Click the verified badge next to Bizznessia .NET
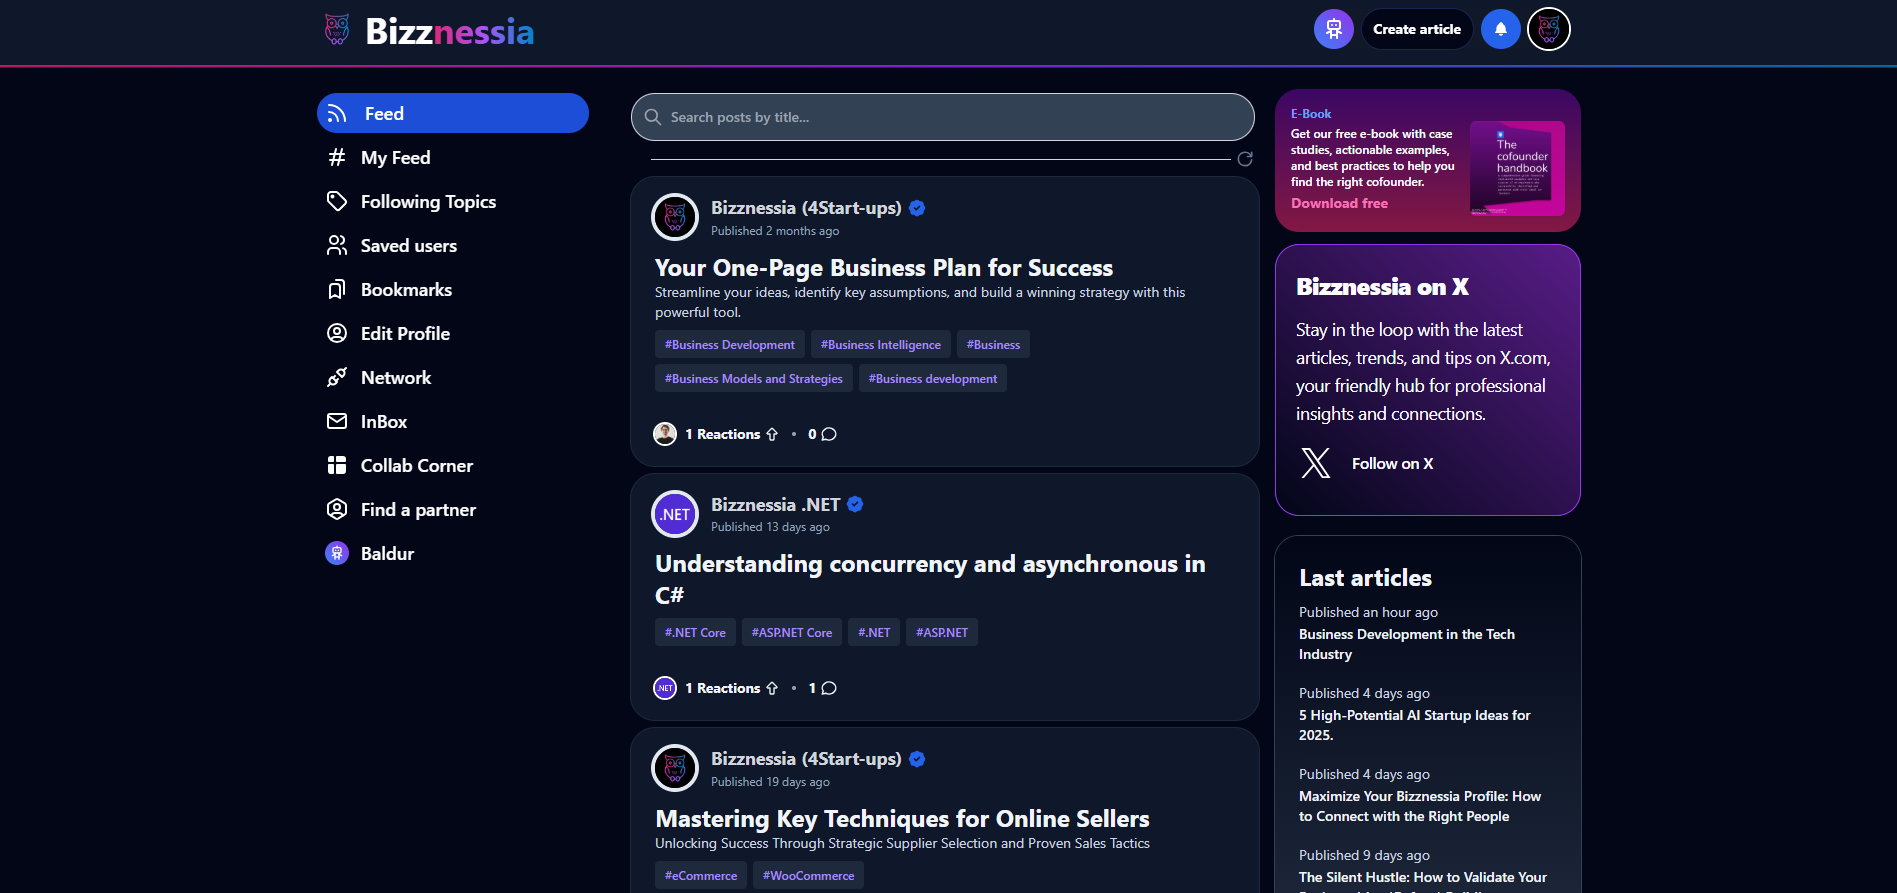Viewport: 1897px width, 893px height. coord(855,504)
